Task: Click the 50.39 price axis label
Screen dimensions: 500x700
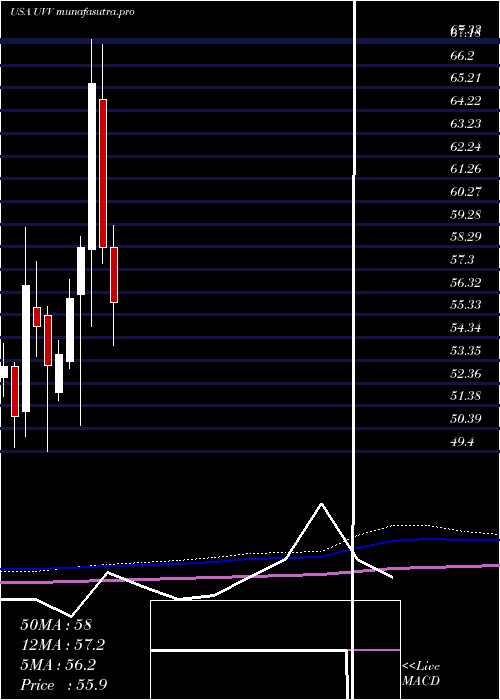Action: [x=466, y=419]
